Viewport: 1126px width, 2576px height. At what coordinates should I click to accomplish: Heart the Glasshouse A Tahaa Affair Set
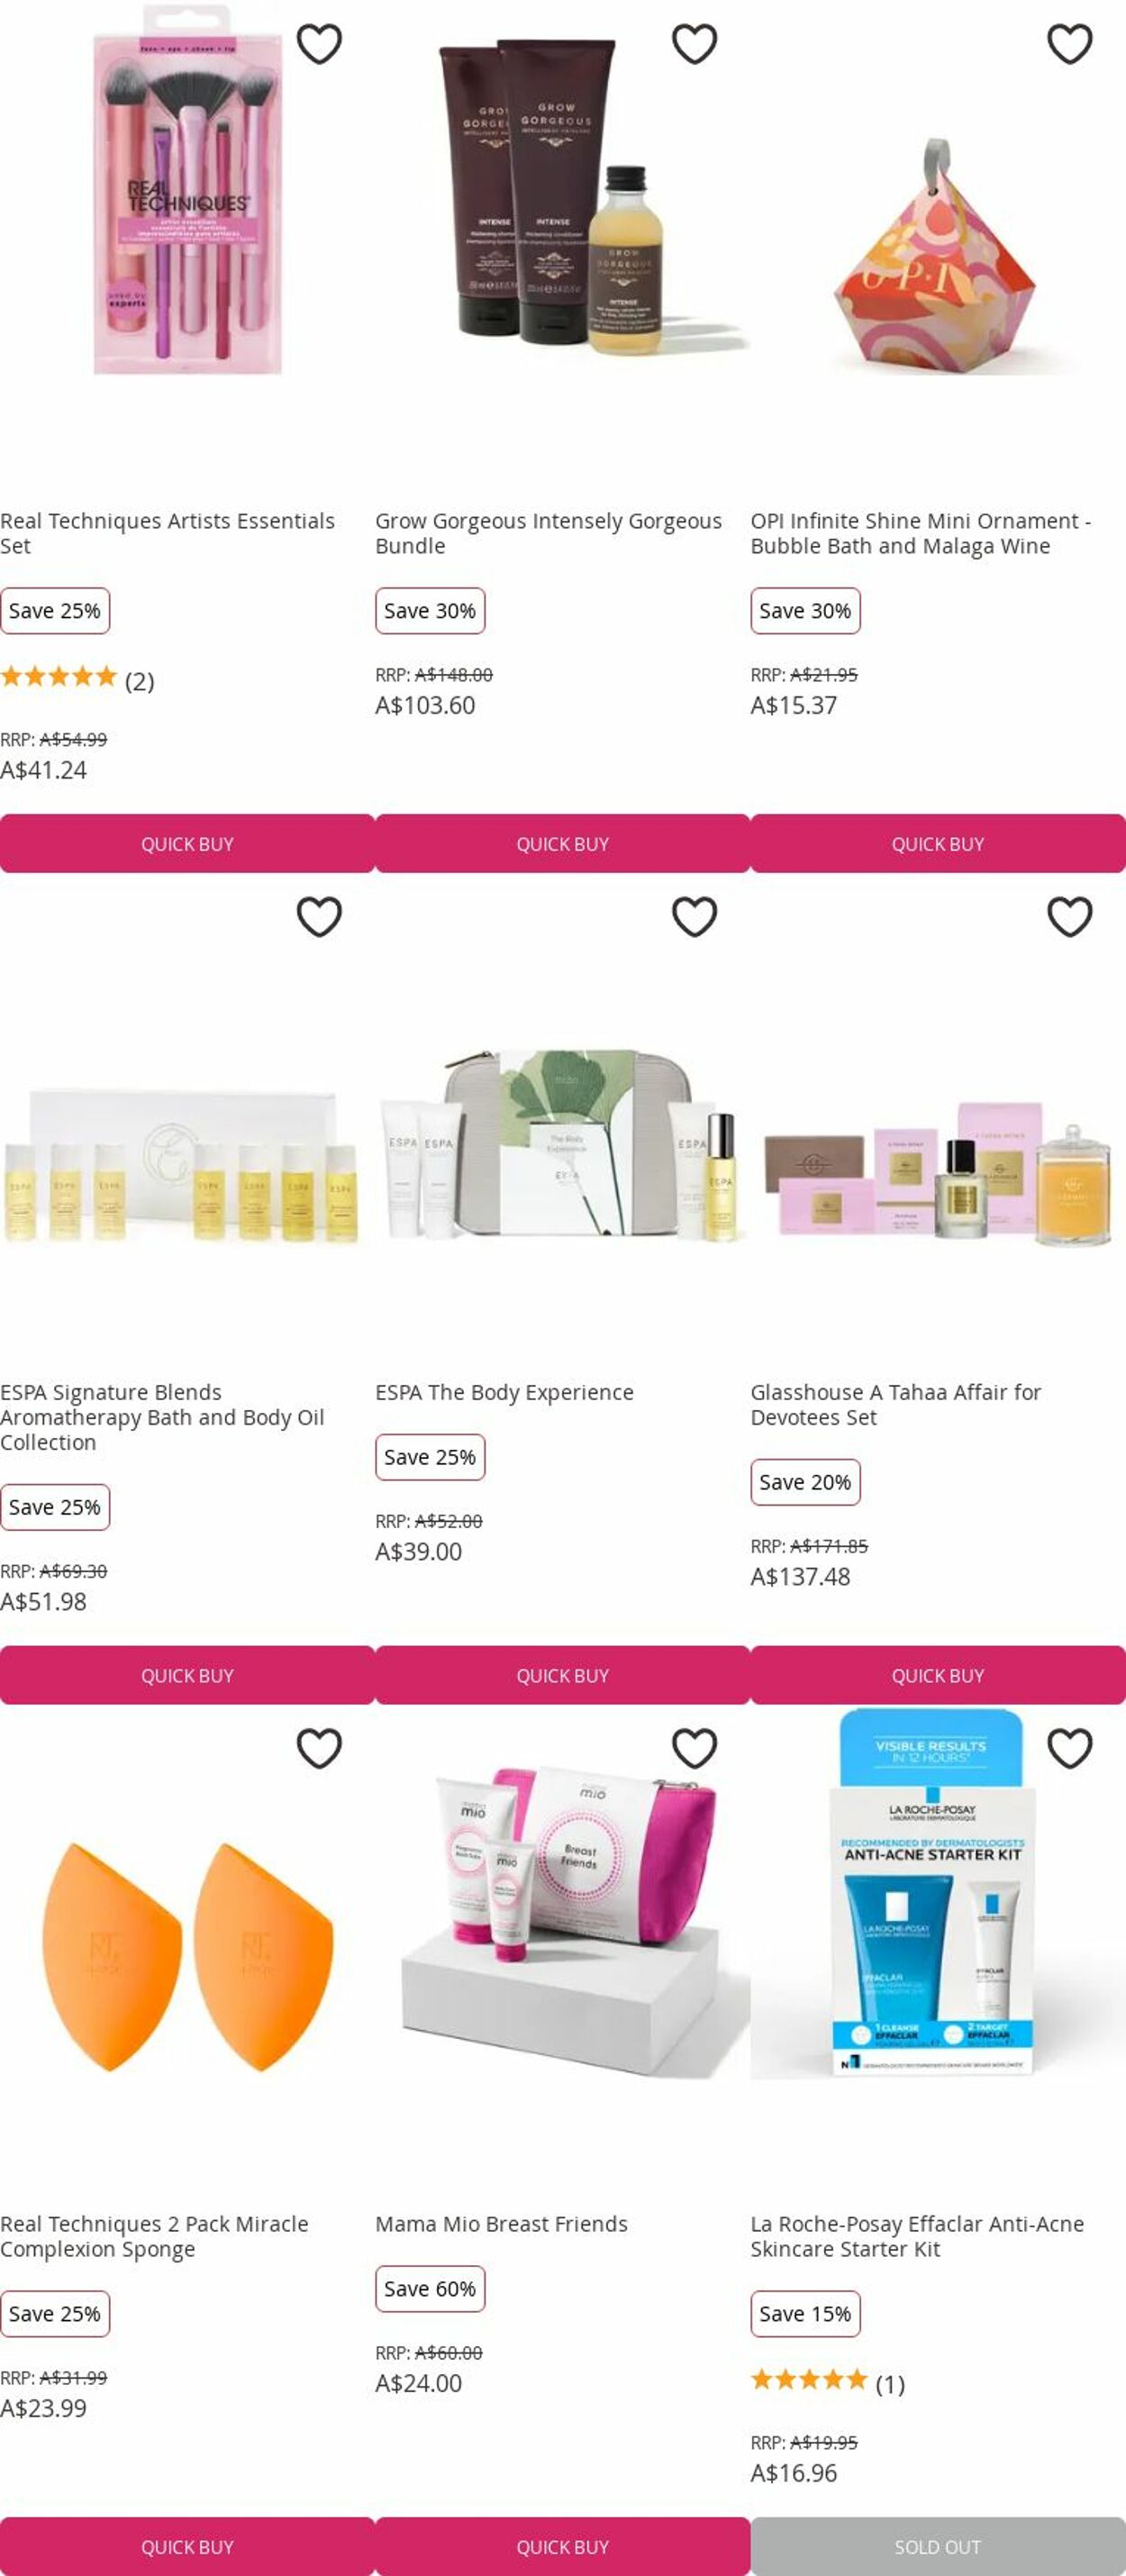coord(1069,917)
